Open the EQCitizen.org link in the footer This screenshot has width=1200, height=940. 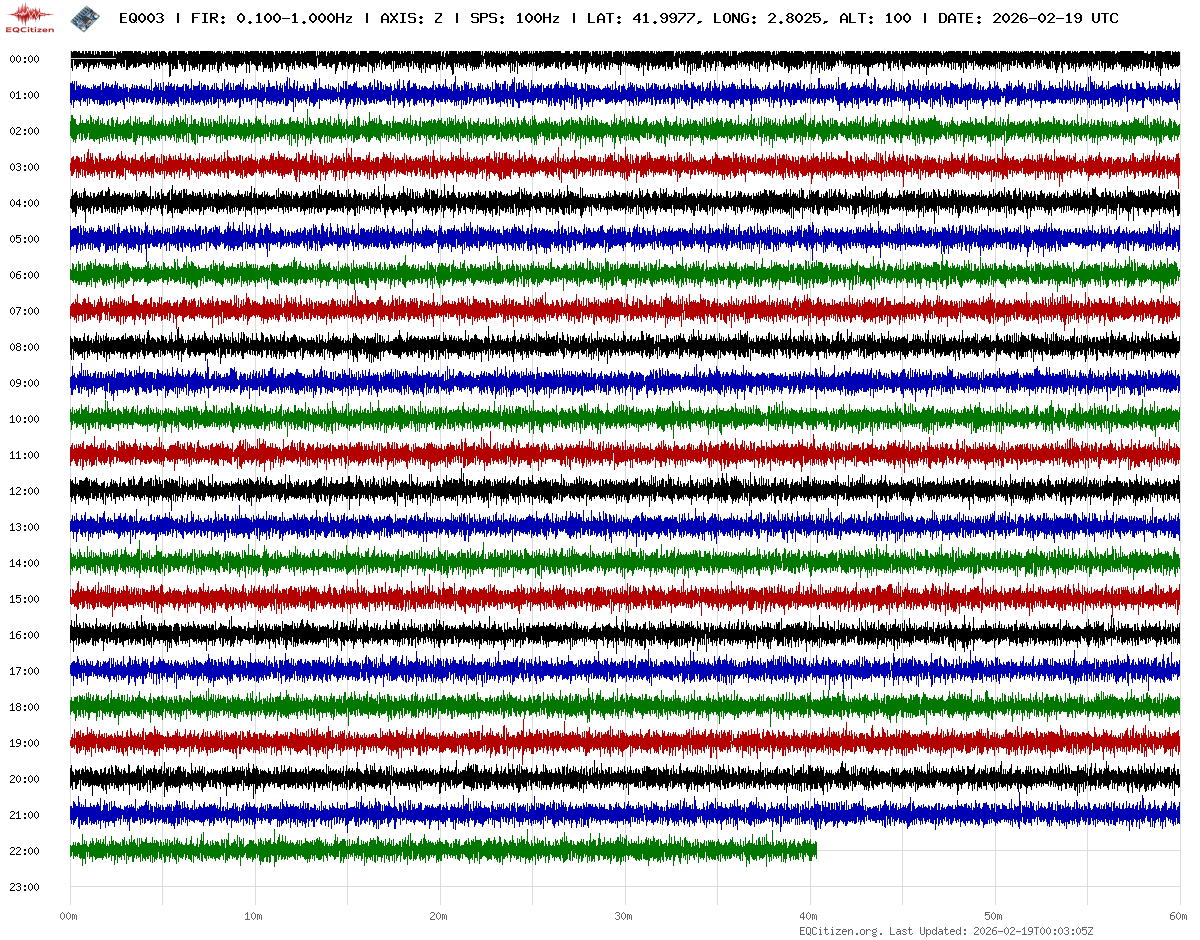click(841, 931)
